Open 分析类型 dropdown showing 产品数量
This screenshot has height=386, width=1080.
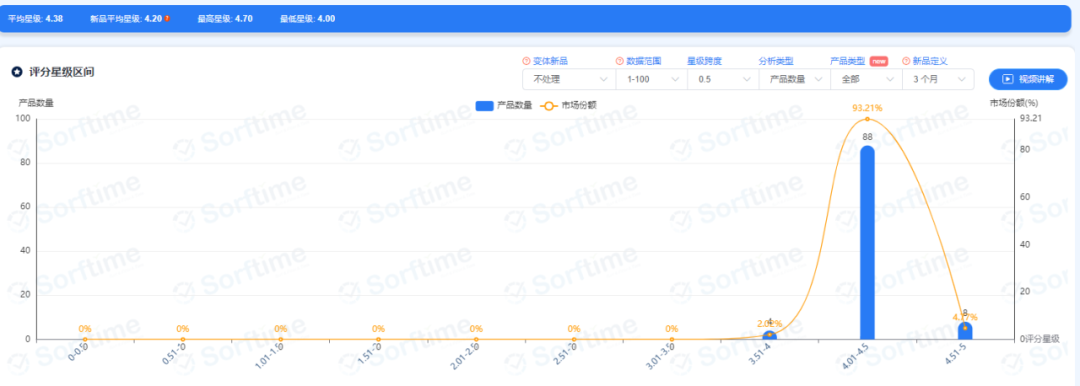click(793, 79)
